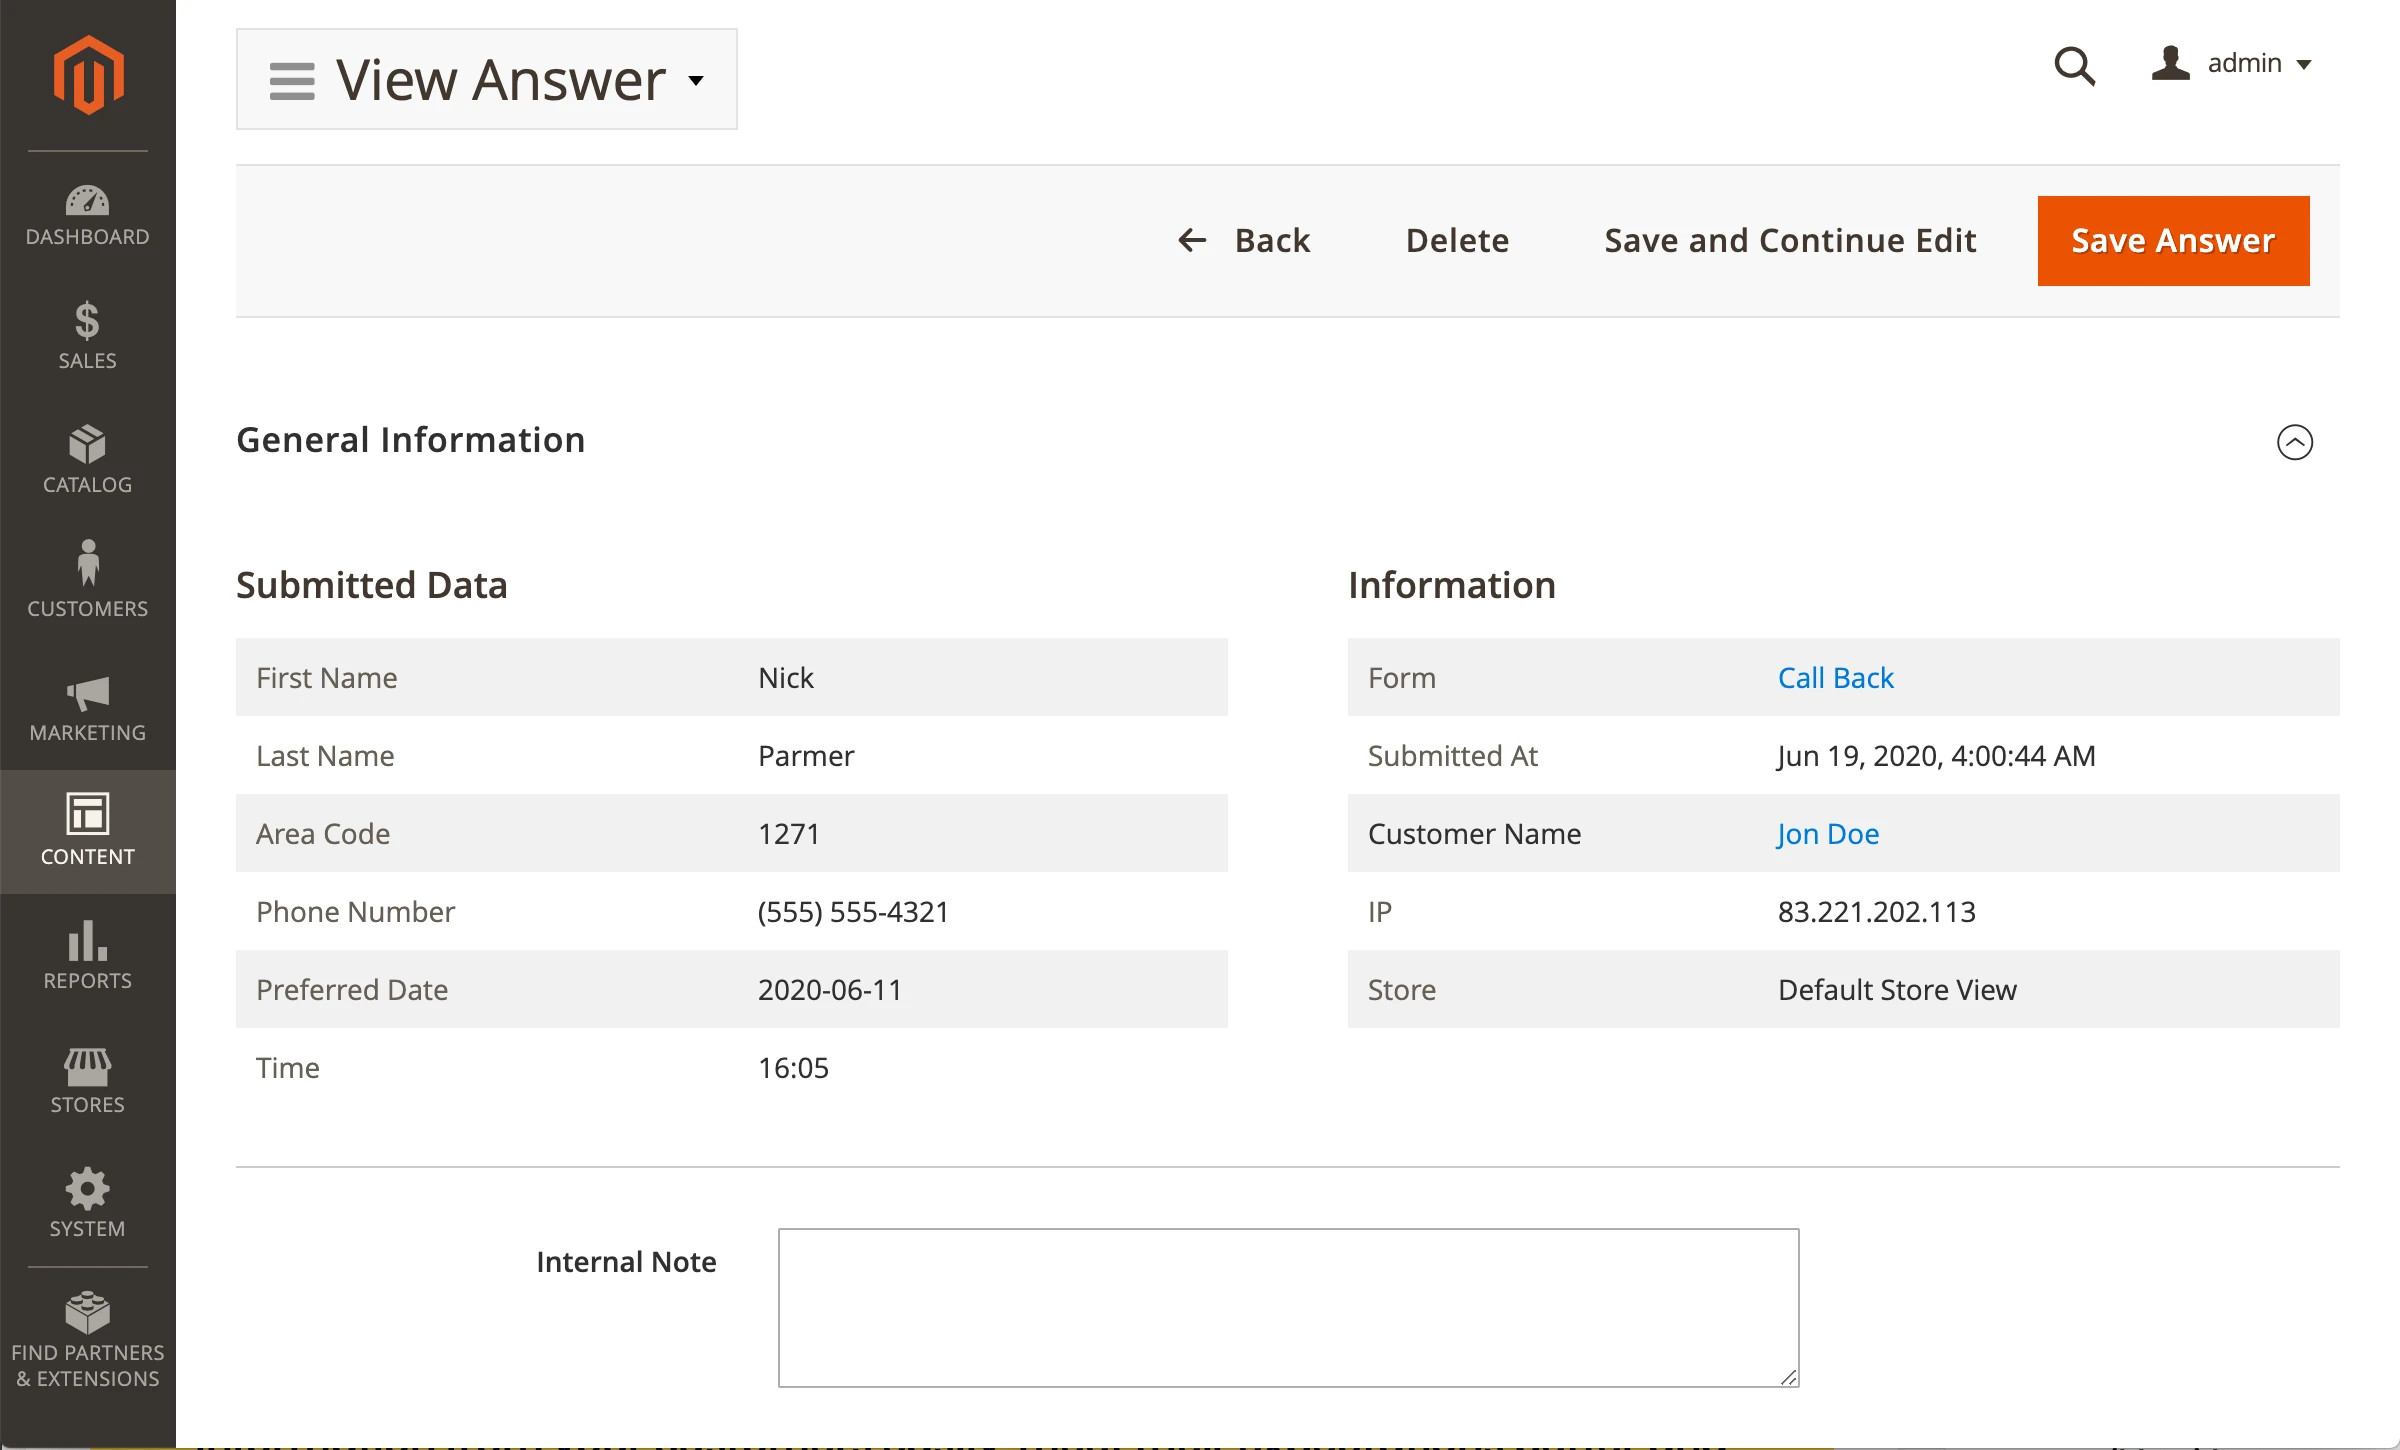Image resolution: width=2400 pixels, height=1450 pixels.
Task: Select the Content menu item
Action: (x=88, y=830)
